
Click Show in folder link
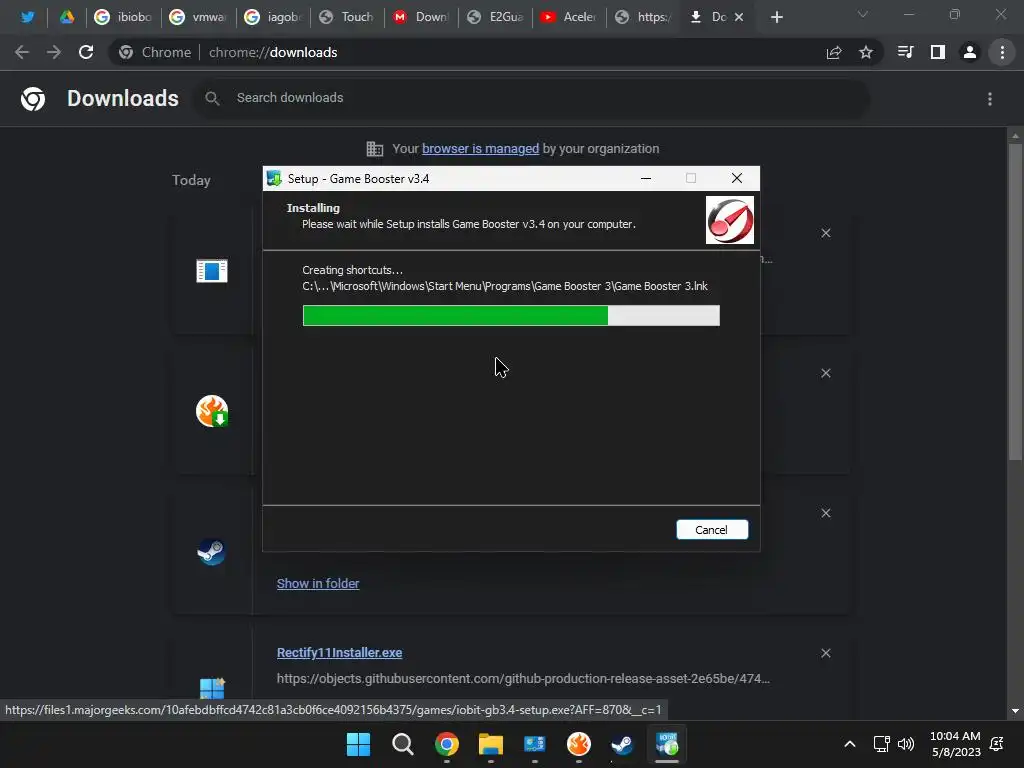[x=318, y=584]
